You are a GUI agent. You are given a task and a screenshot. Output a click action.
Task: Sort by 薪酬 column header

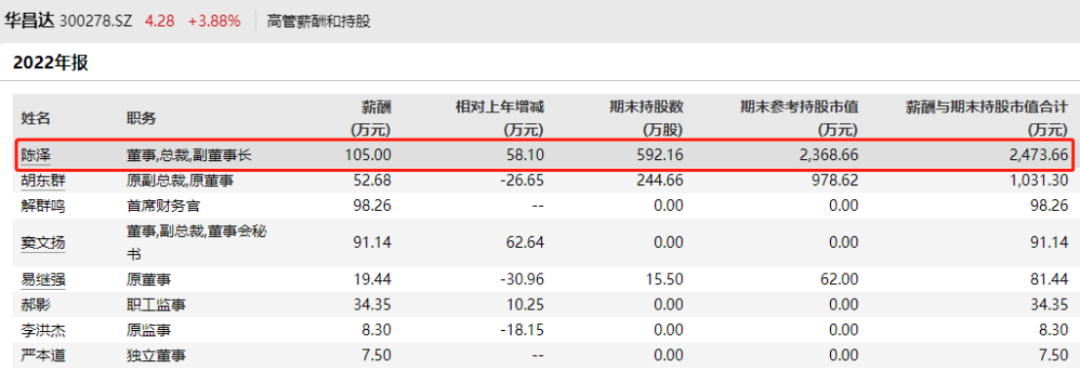click(371, 118)
